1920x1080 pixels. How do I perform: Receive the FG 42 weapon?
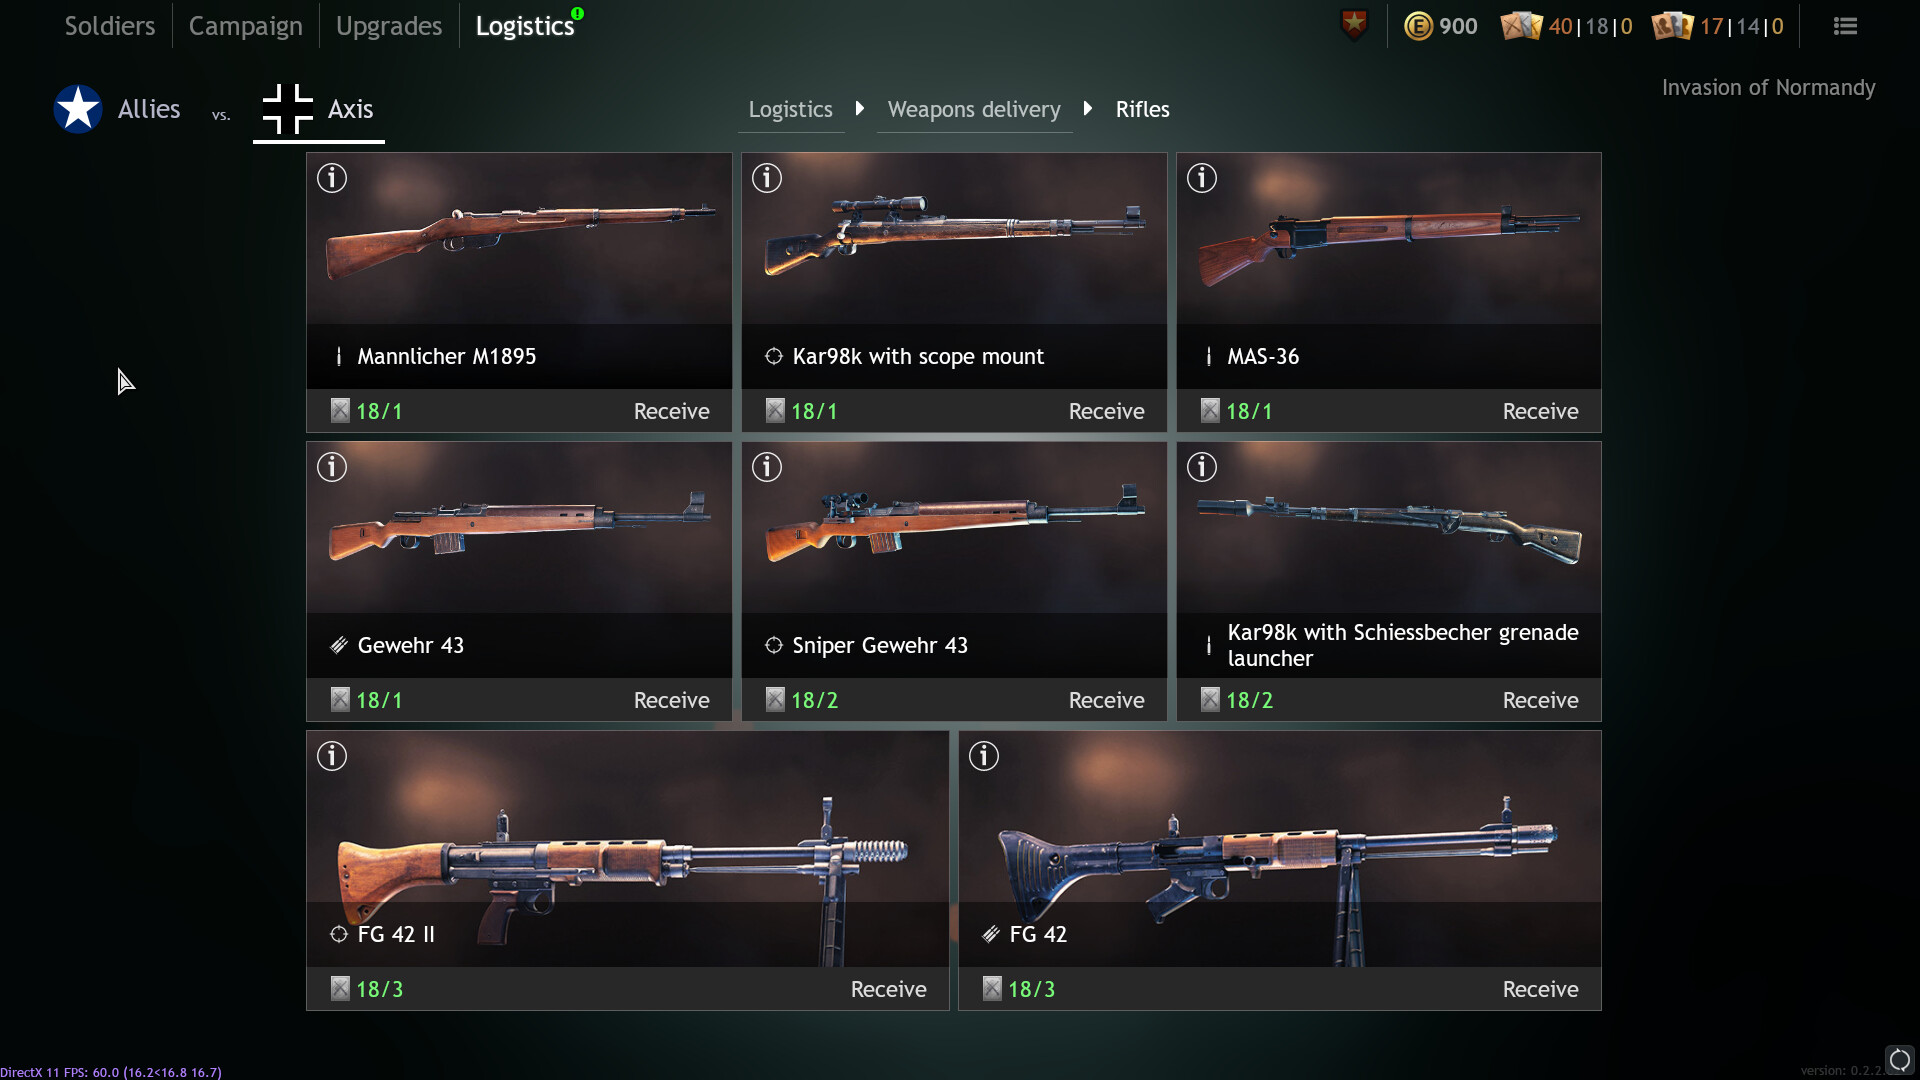(1540, 989)
